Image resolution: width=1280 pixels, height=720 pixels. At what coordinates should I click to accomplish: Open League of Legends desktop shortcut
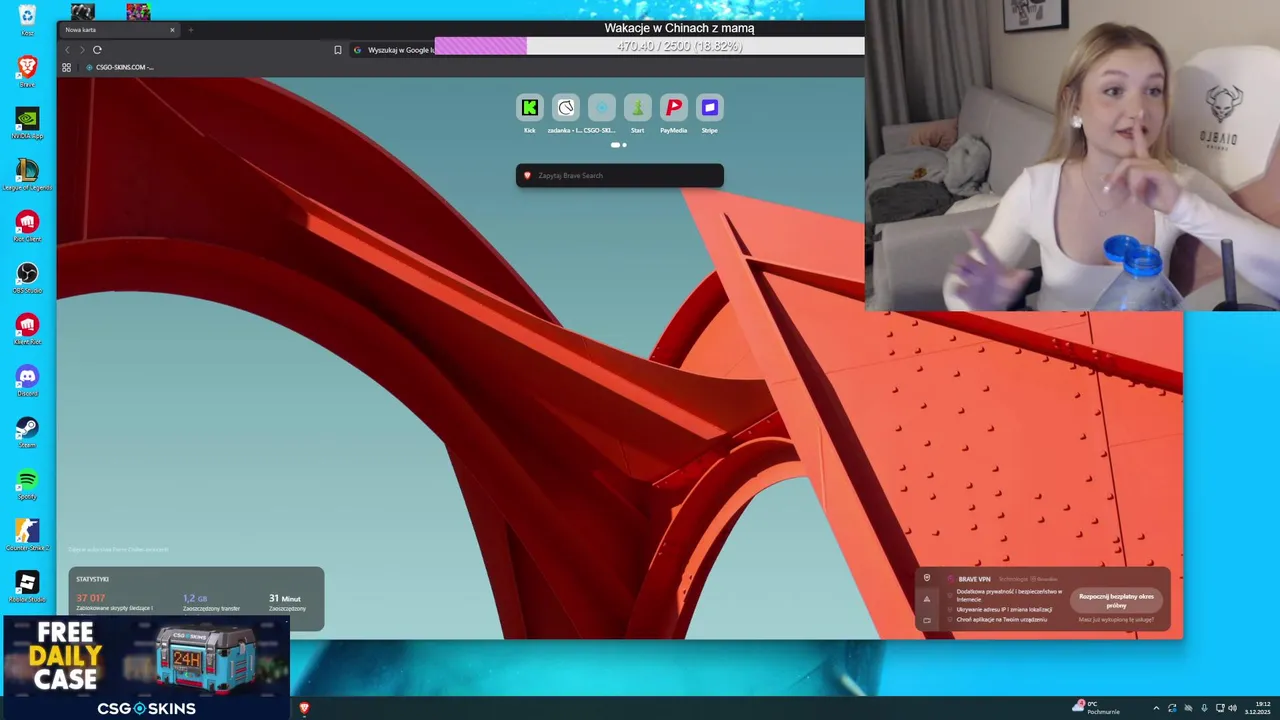click(x=27, y=174)
